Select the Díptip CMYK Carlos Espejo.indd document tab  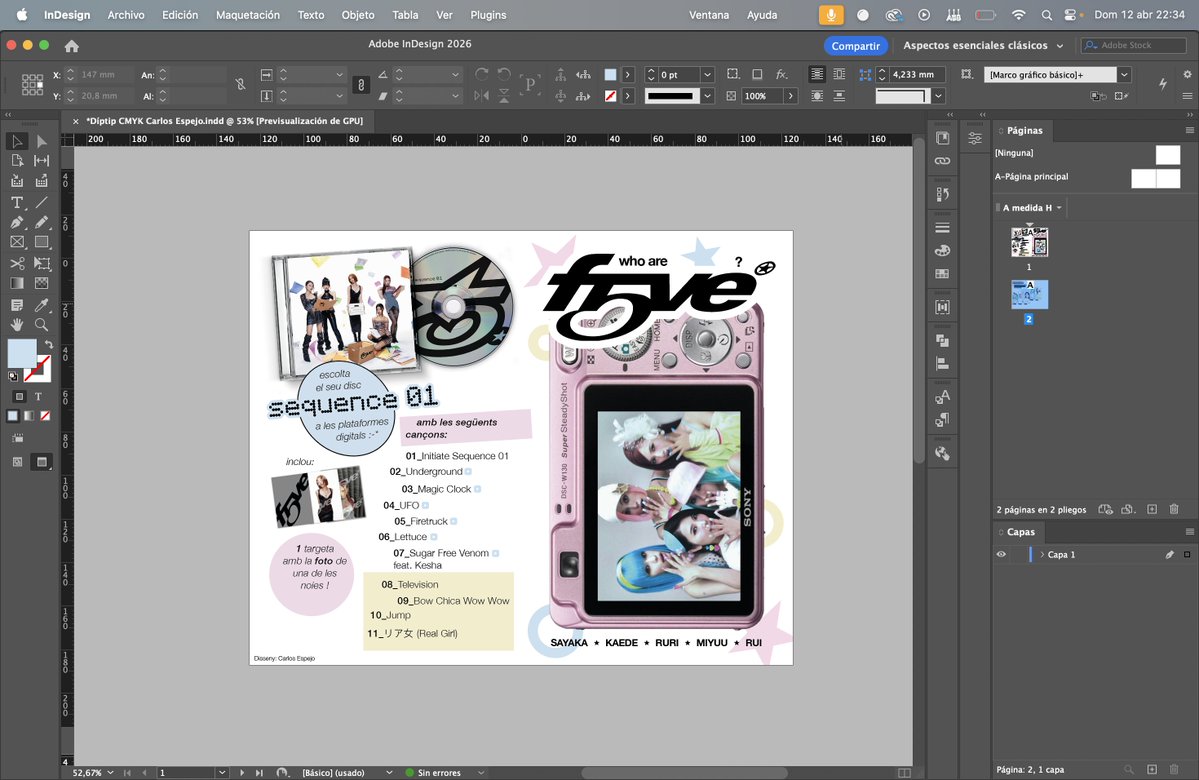224,121
